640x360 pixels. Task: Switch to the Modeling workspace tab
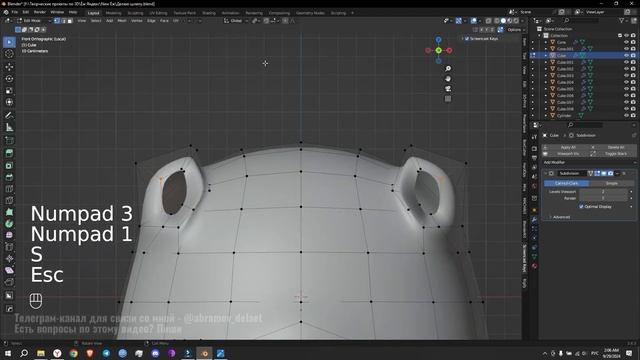pyautogui.click(x=113, y=13)
